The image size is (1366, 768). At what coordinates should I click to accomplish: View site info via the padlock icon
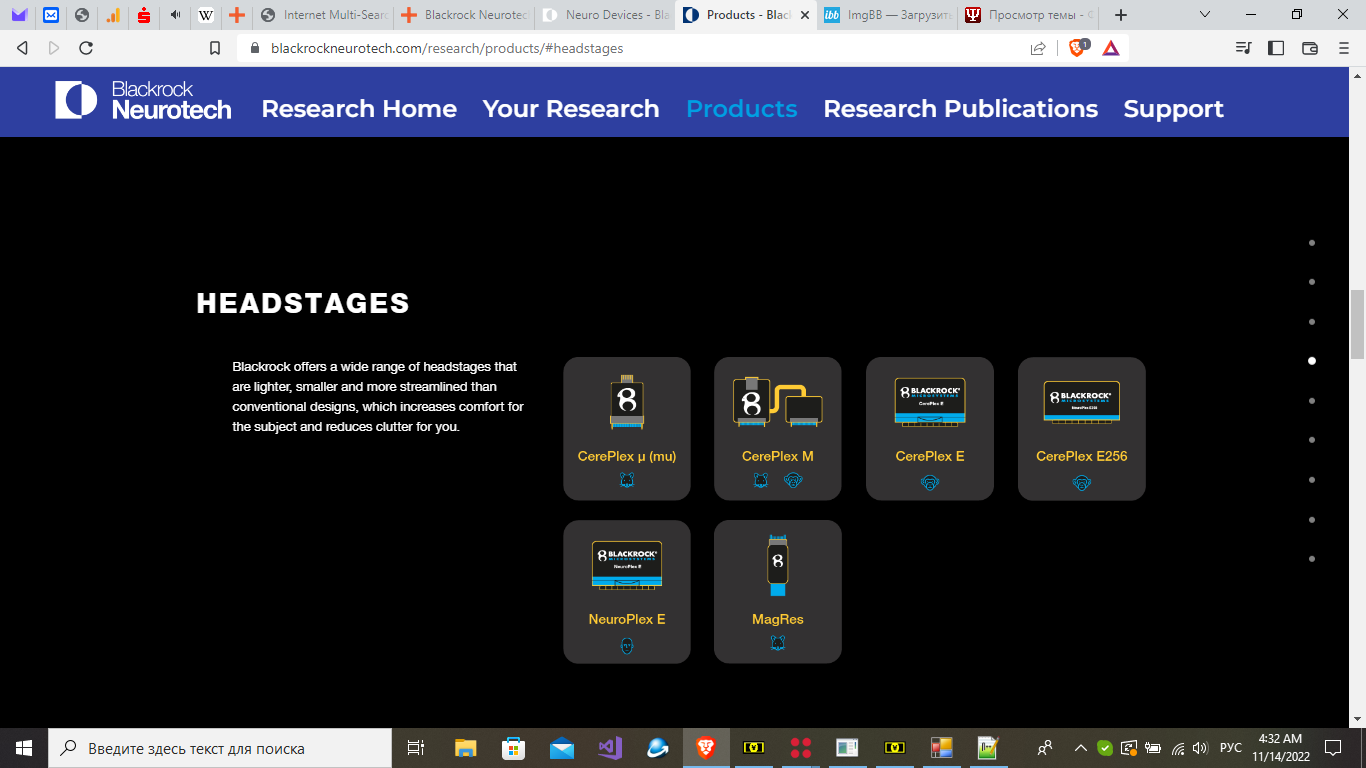pos(253,48)
